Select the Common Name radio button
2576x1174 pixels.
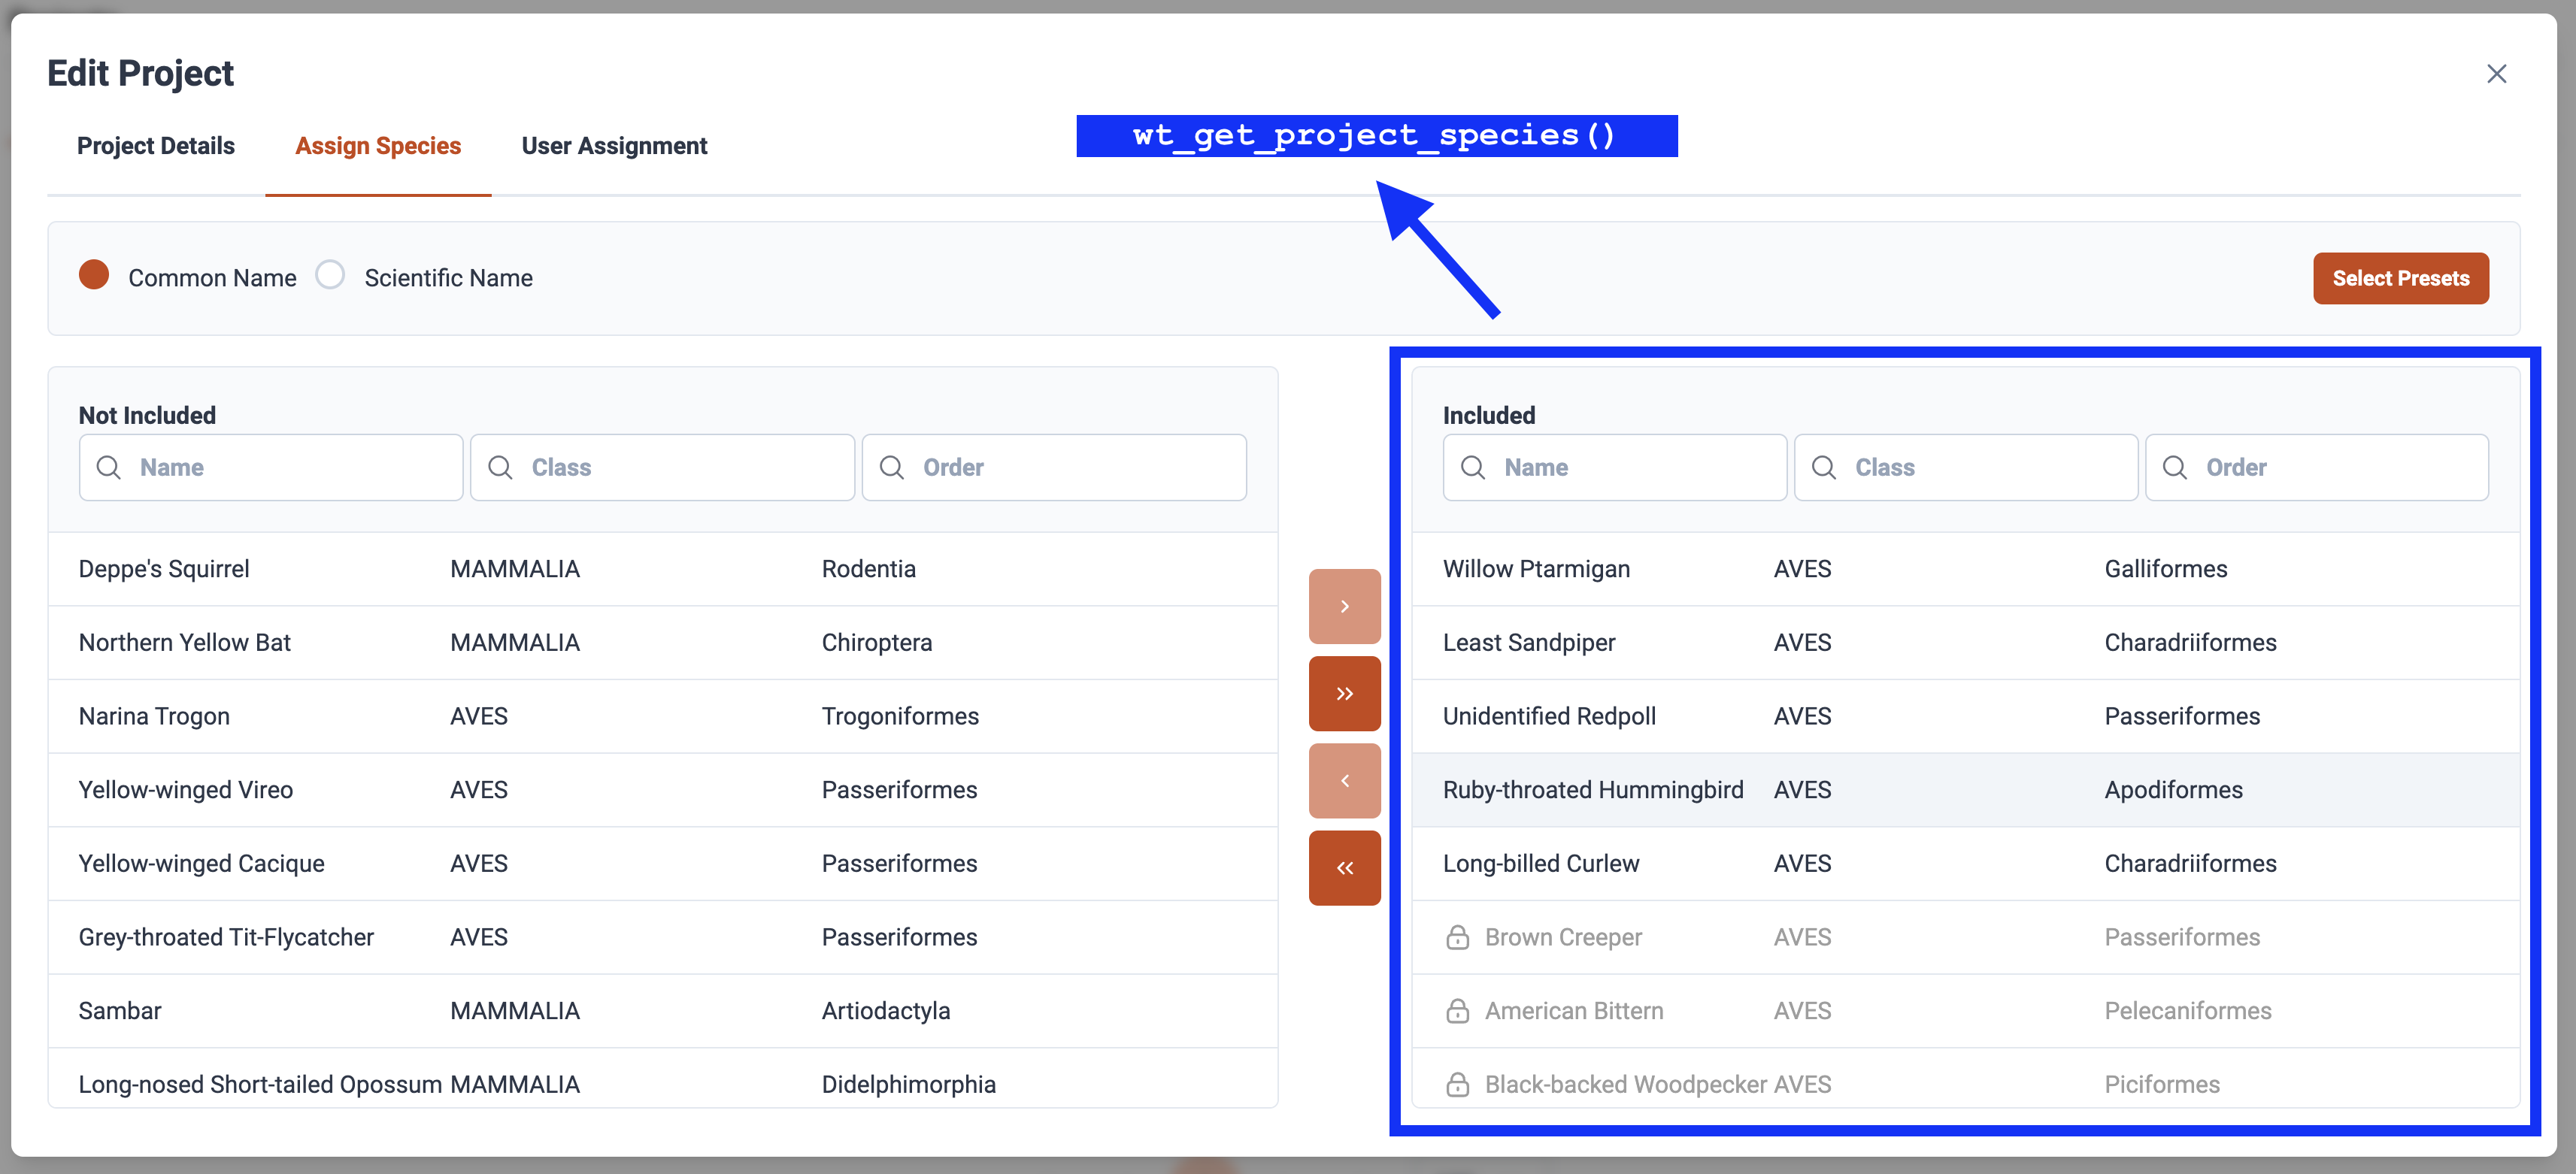point(94,275)
